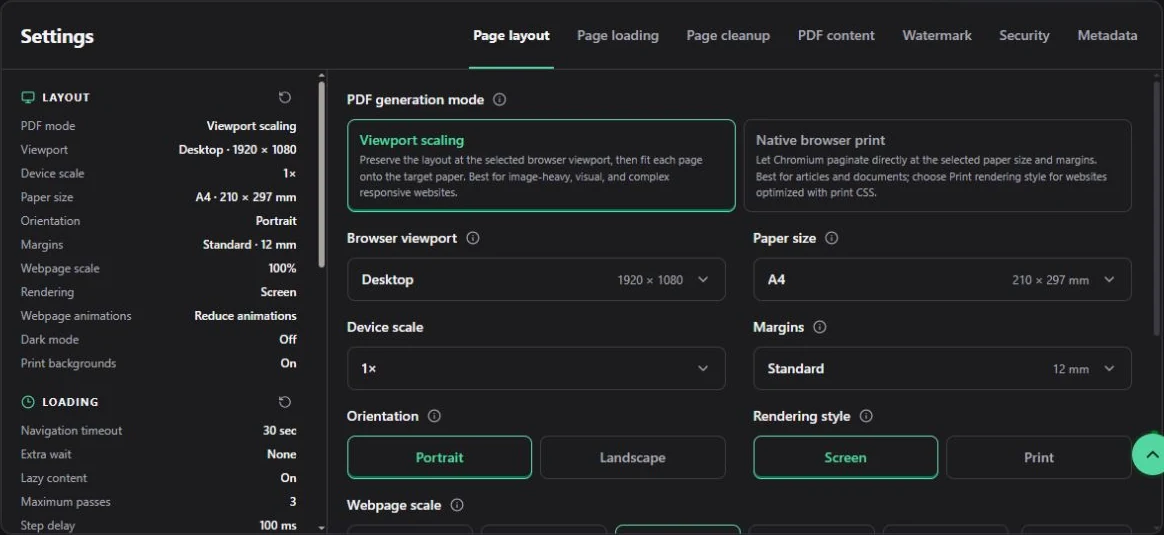
Task: Switch to the Page layout tab
Action: tap(511, 36)
